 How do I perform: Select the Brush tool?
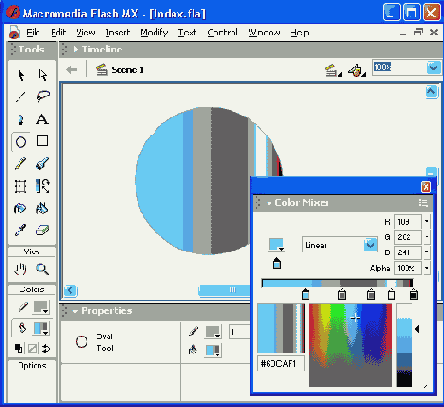pos(42,164)
